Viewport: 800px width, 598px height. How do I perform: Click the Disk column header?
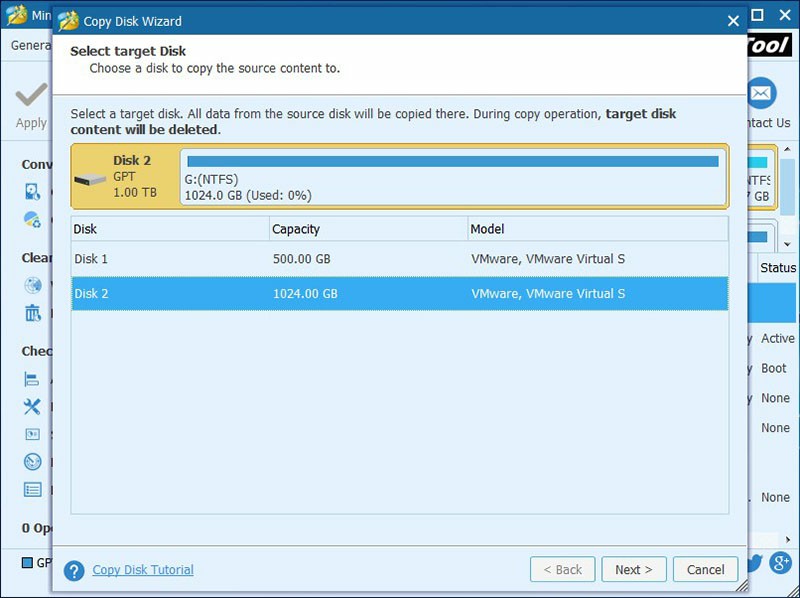tap(170, 229)
